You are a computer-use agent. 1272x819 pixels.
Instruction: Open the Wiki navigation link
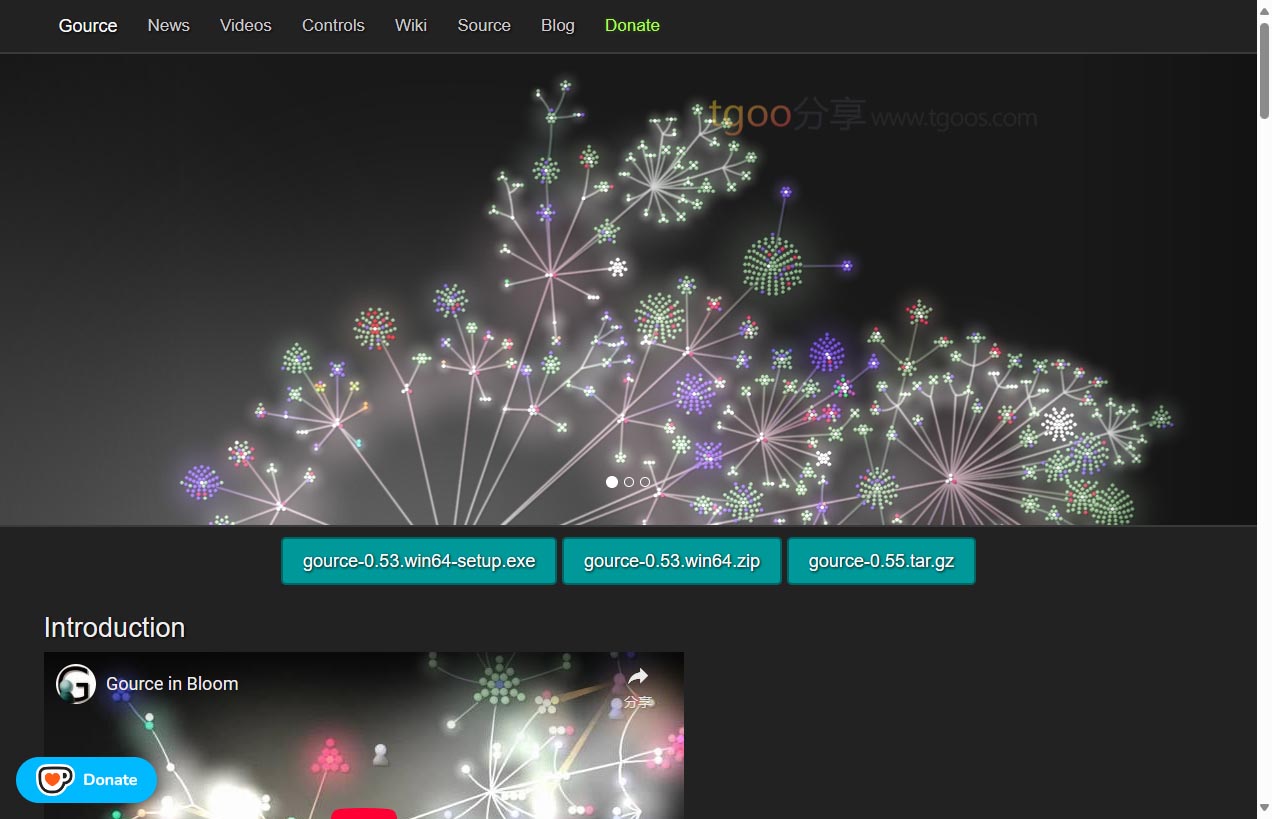411,26
